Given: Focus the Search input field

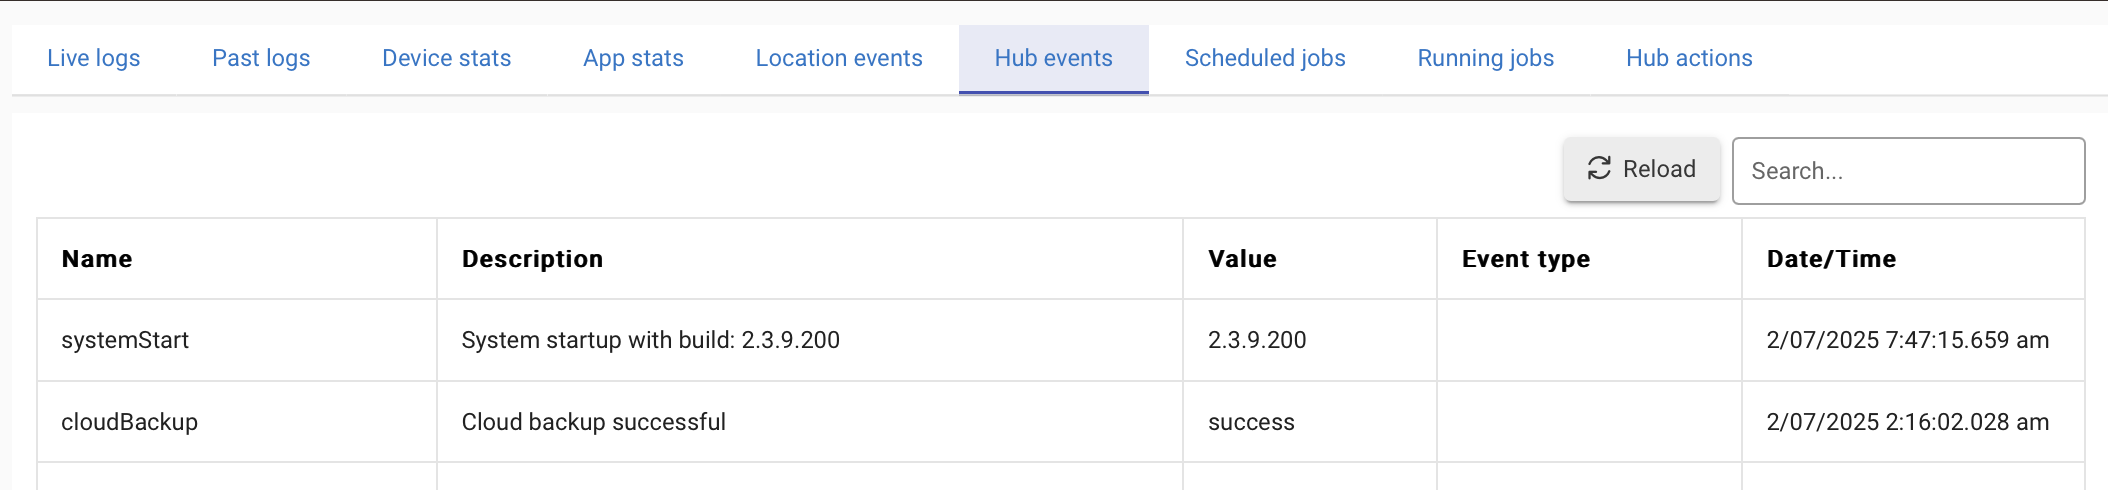Looking at the screenshot, I should (x=1908, y=171).
